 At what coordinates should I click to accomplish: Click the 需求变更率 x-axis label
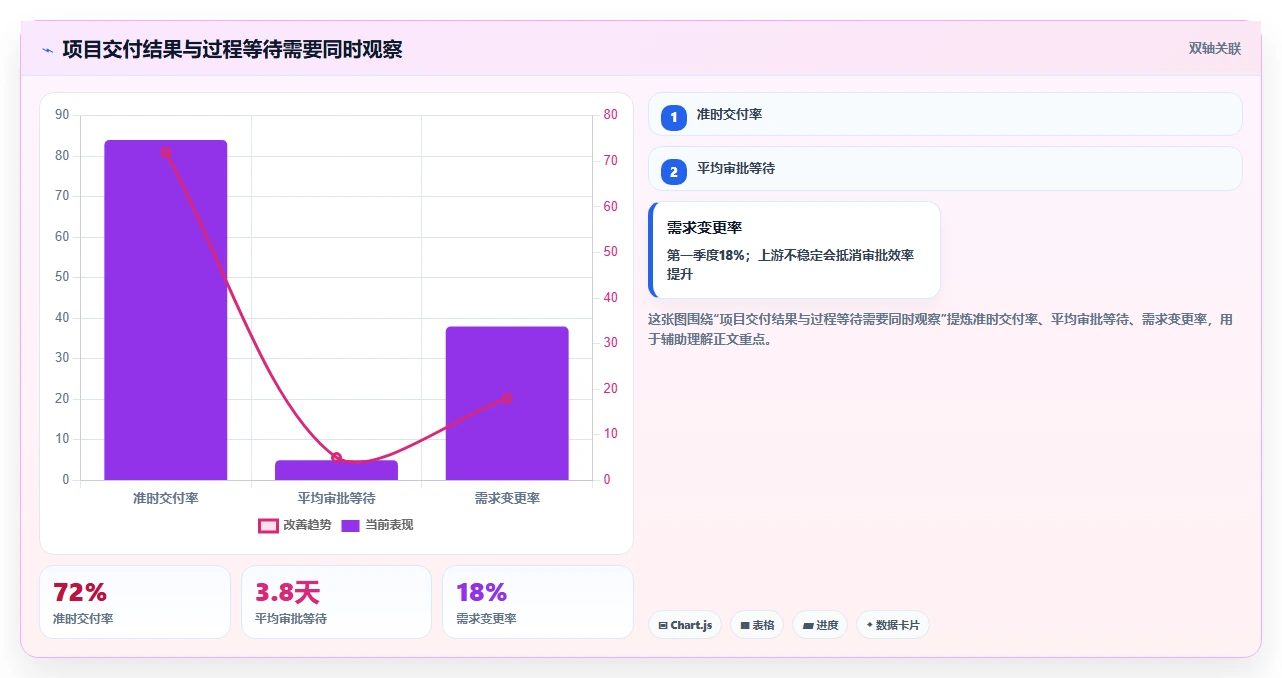[x=507, y=498]
